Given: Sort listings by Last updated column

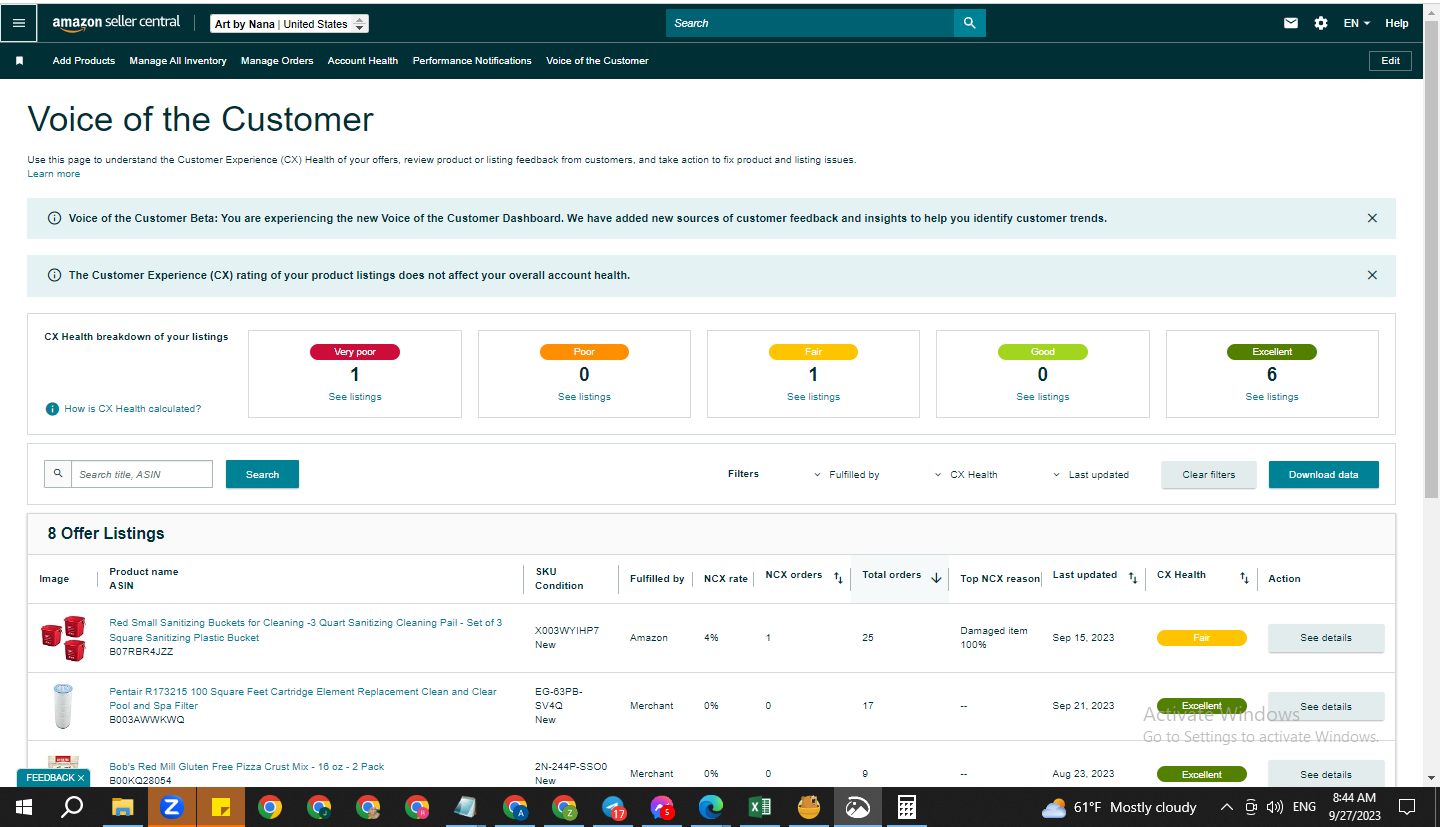Looking at the screenshot, I should click(1133, 578).
